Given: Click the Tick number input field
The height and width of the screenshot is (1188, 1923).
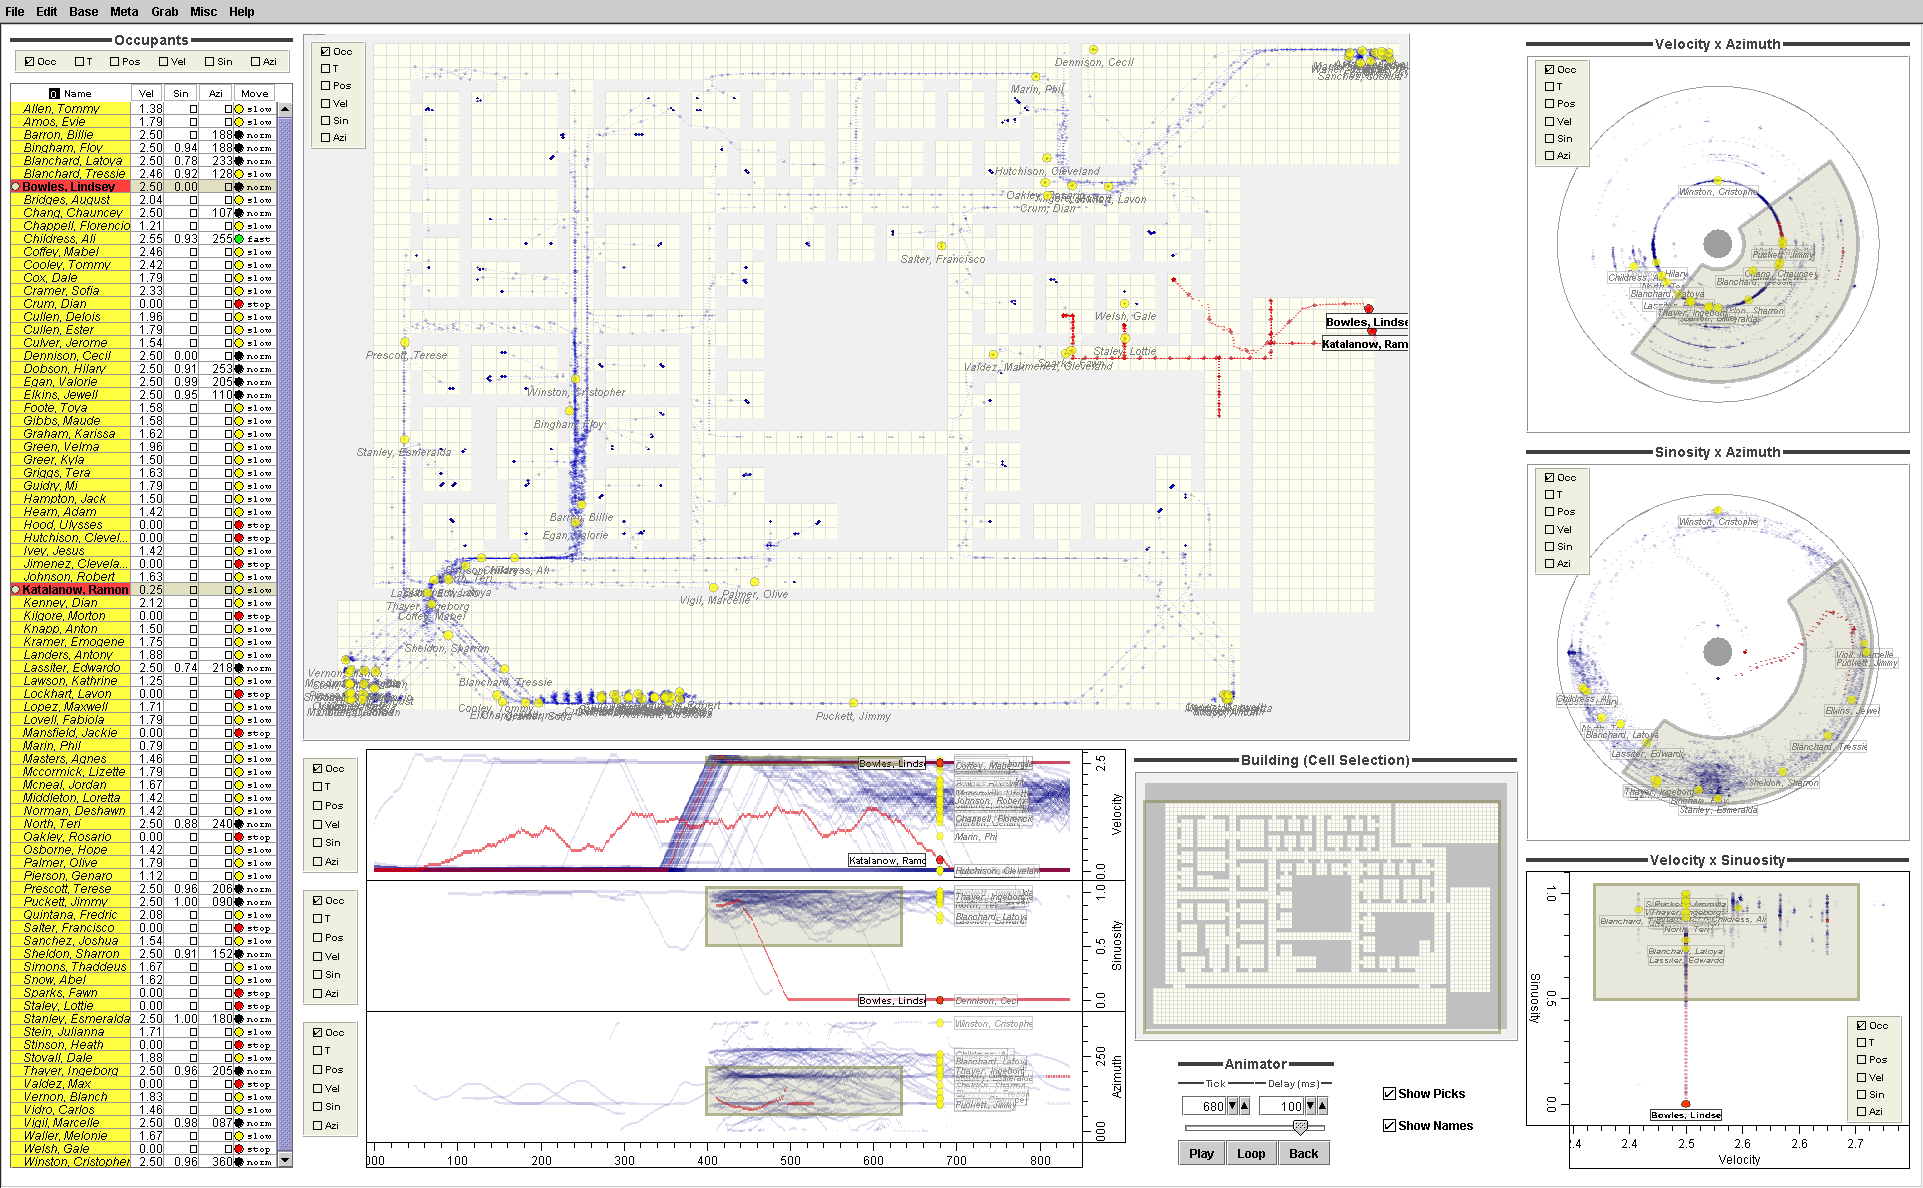Looking at the screenshot, I should coord(1203,1106).
